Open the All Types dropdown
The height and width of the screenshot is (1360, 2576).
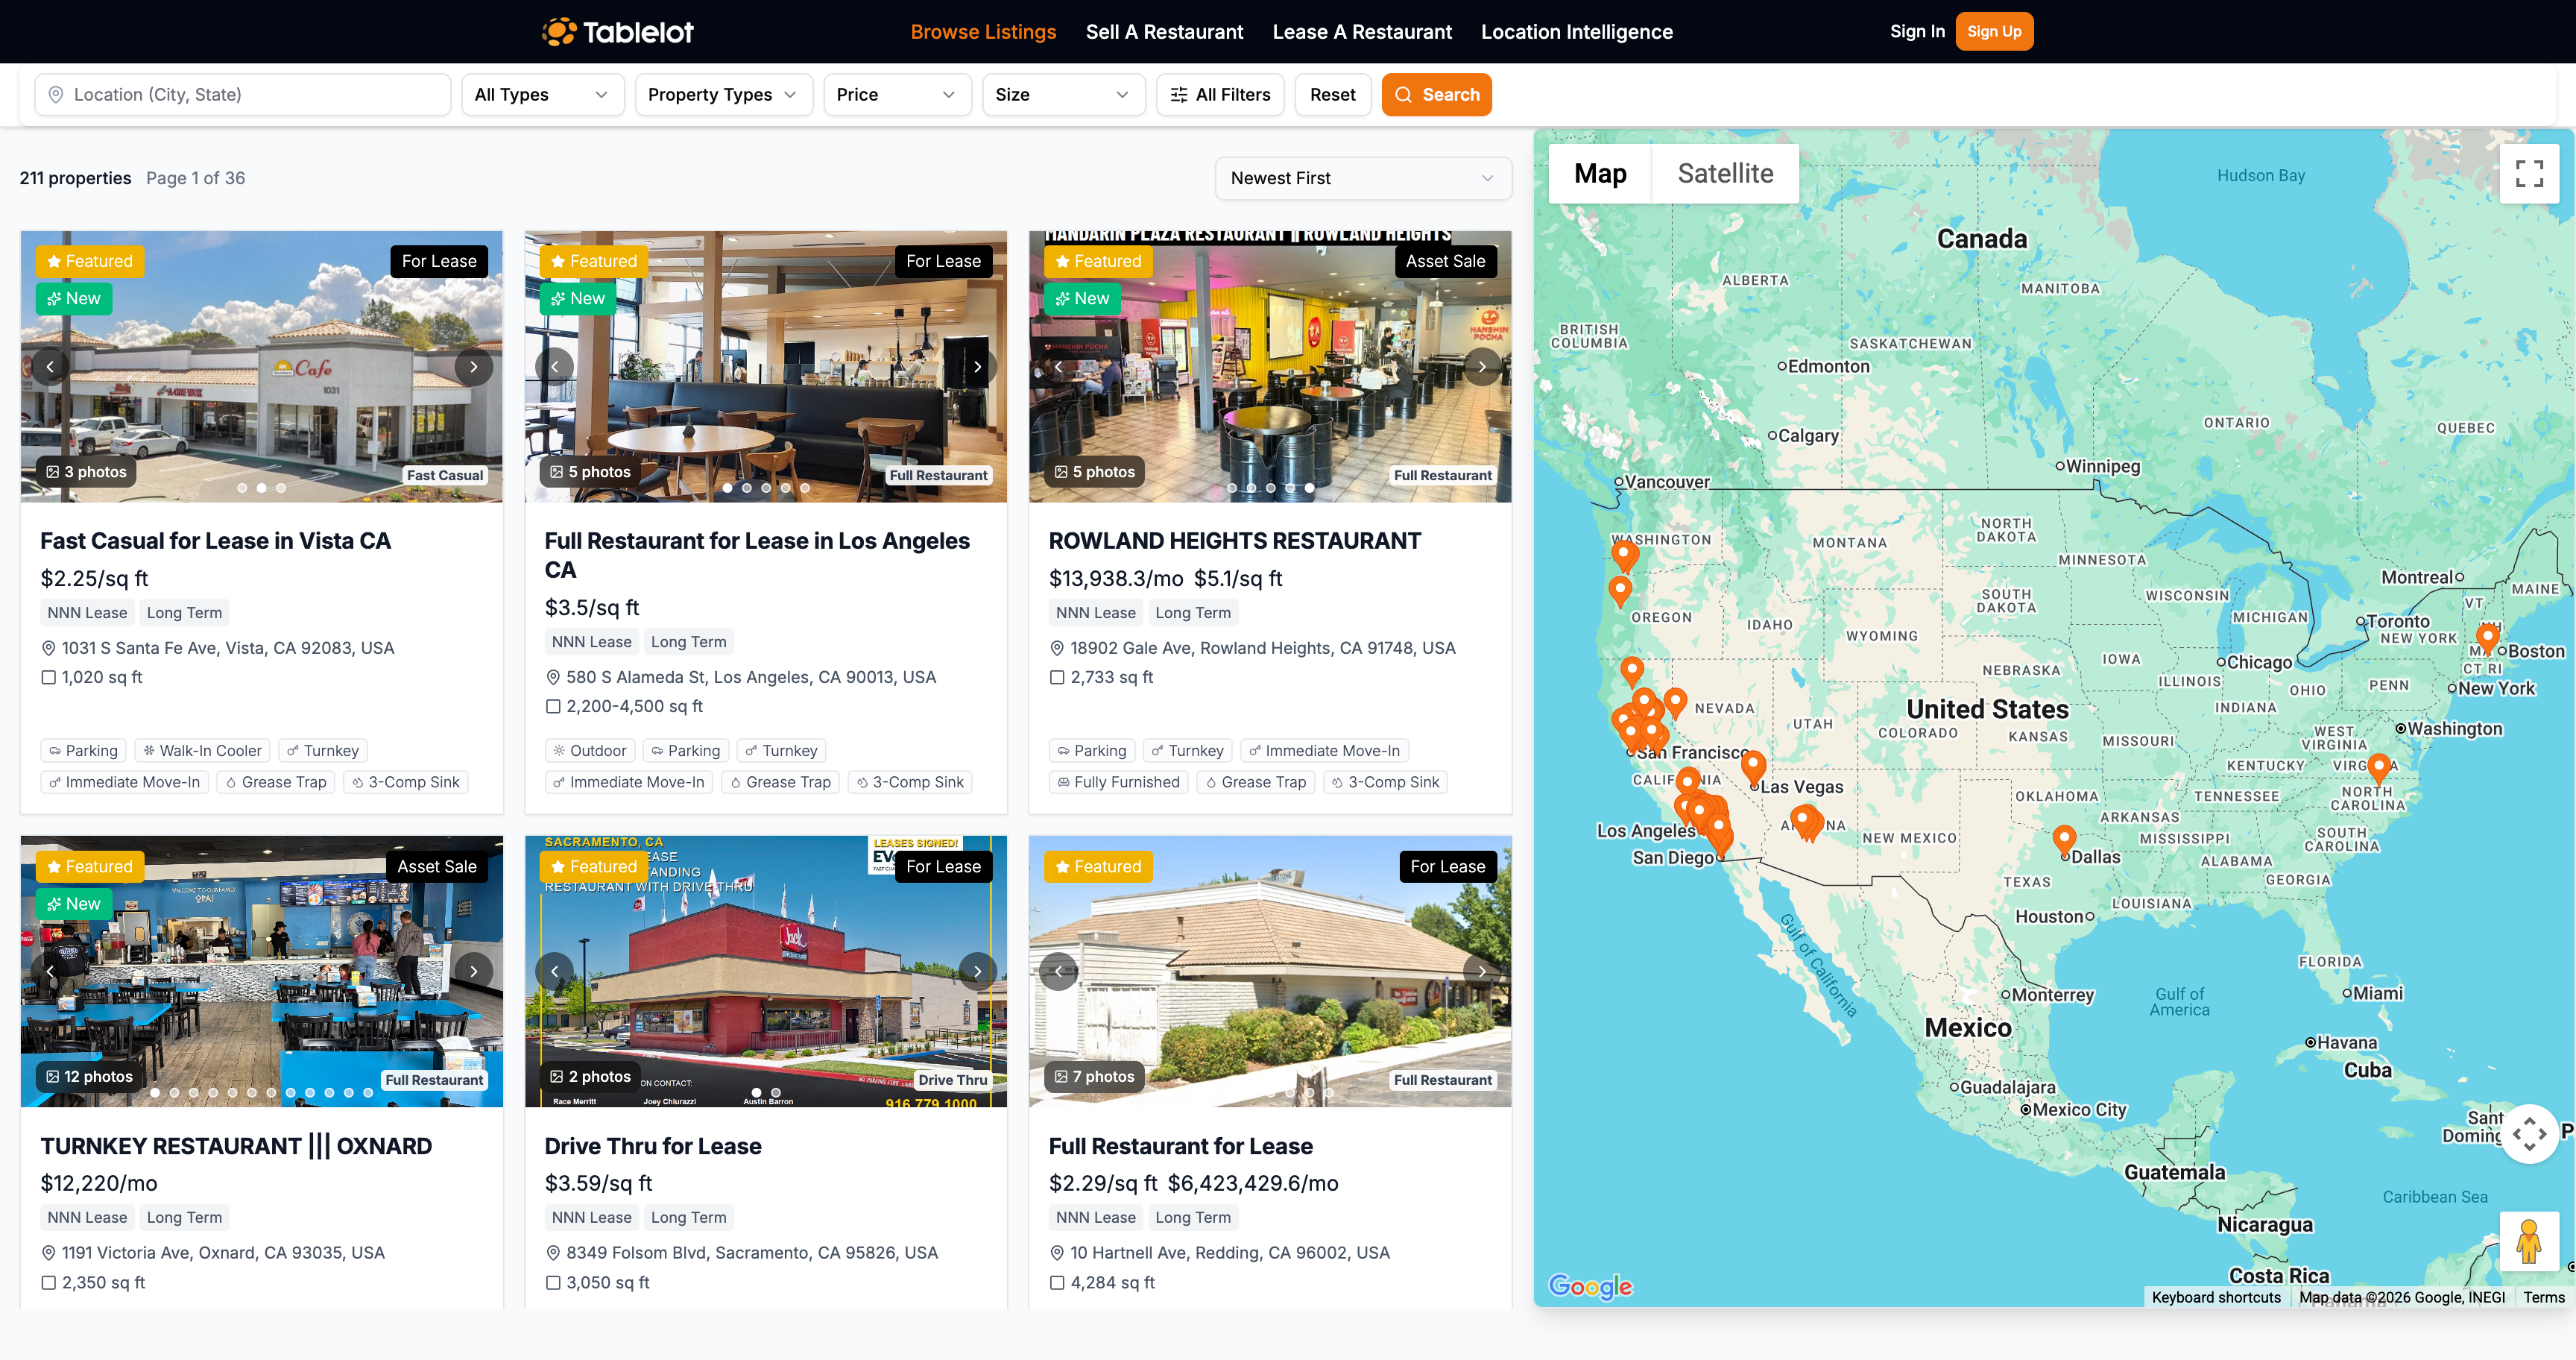pyautogui.click(x=542, y=95)
